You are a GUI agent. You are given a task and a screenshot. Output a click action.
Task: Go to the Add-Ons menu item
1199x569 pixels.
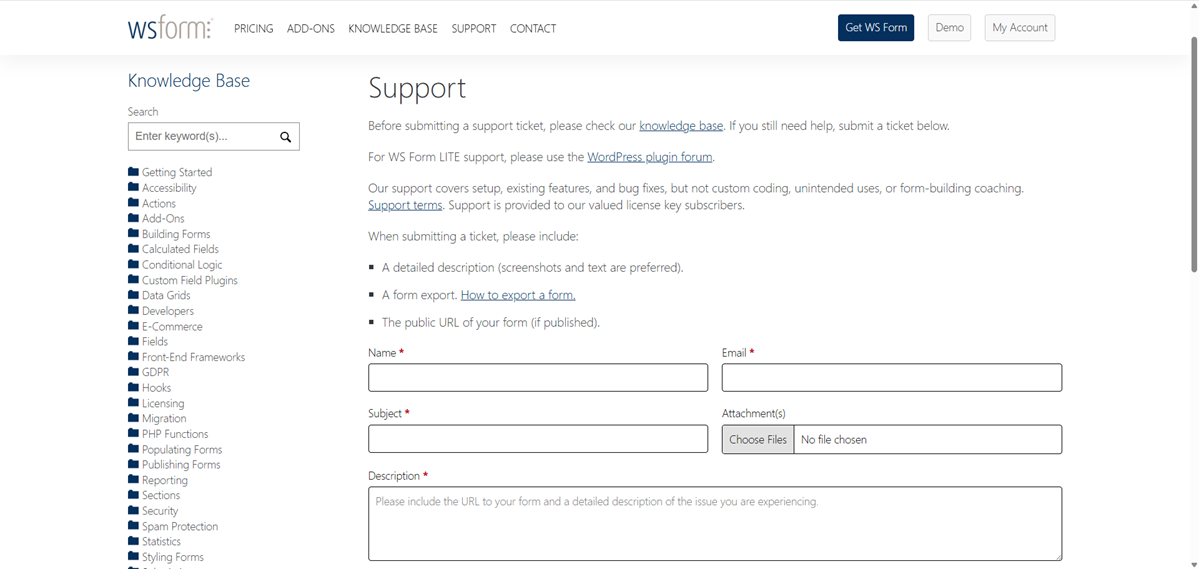click(x=310, y=29)
